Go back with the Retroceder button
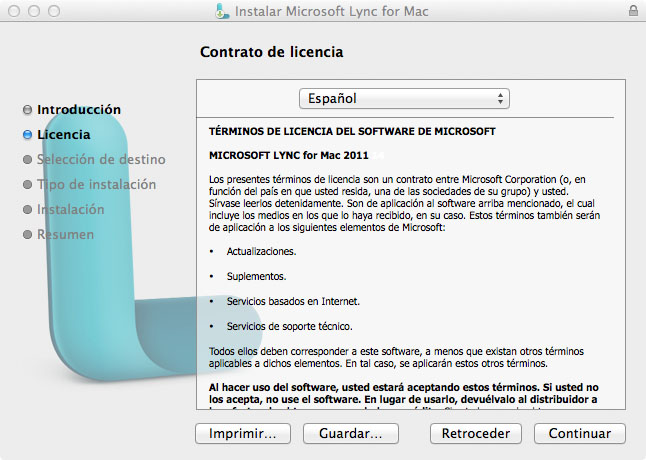646x460 pixels. (x=476, y=433)
